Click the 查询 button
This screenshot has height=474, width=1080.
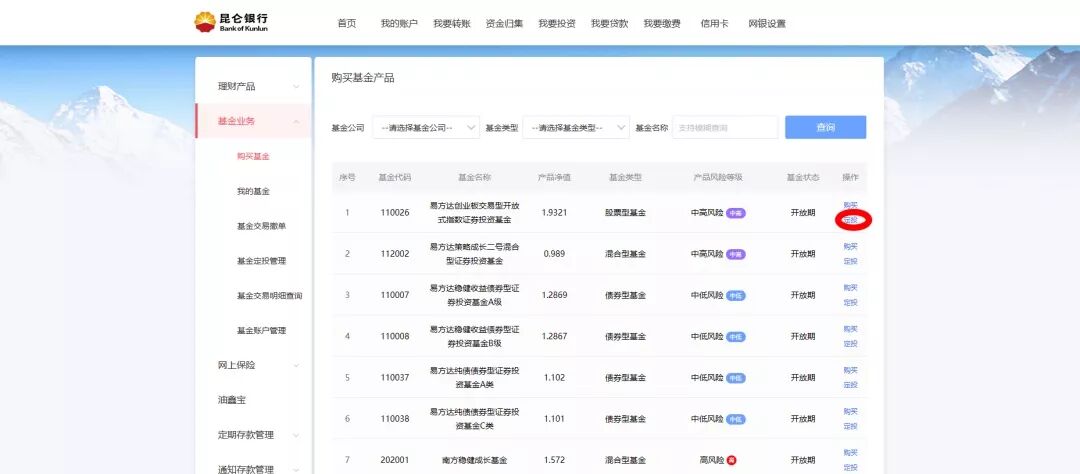click(x=825, y=127)
